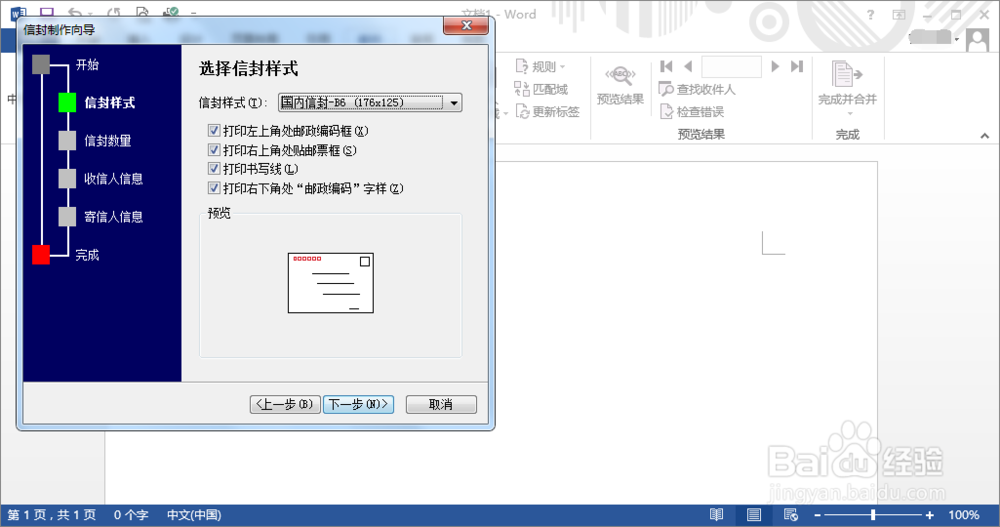Toggle 打印右下角处“邮政编码”字样 checkbox
The width and height of the screenshot is (1000, 527).
214,188
